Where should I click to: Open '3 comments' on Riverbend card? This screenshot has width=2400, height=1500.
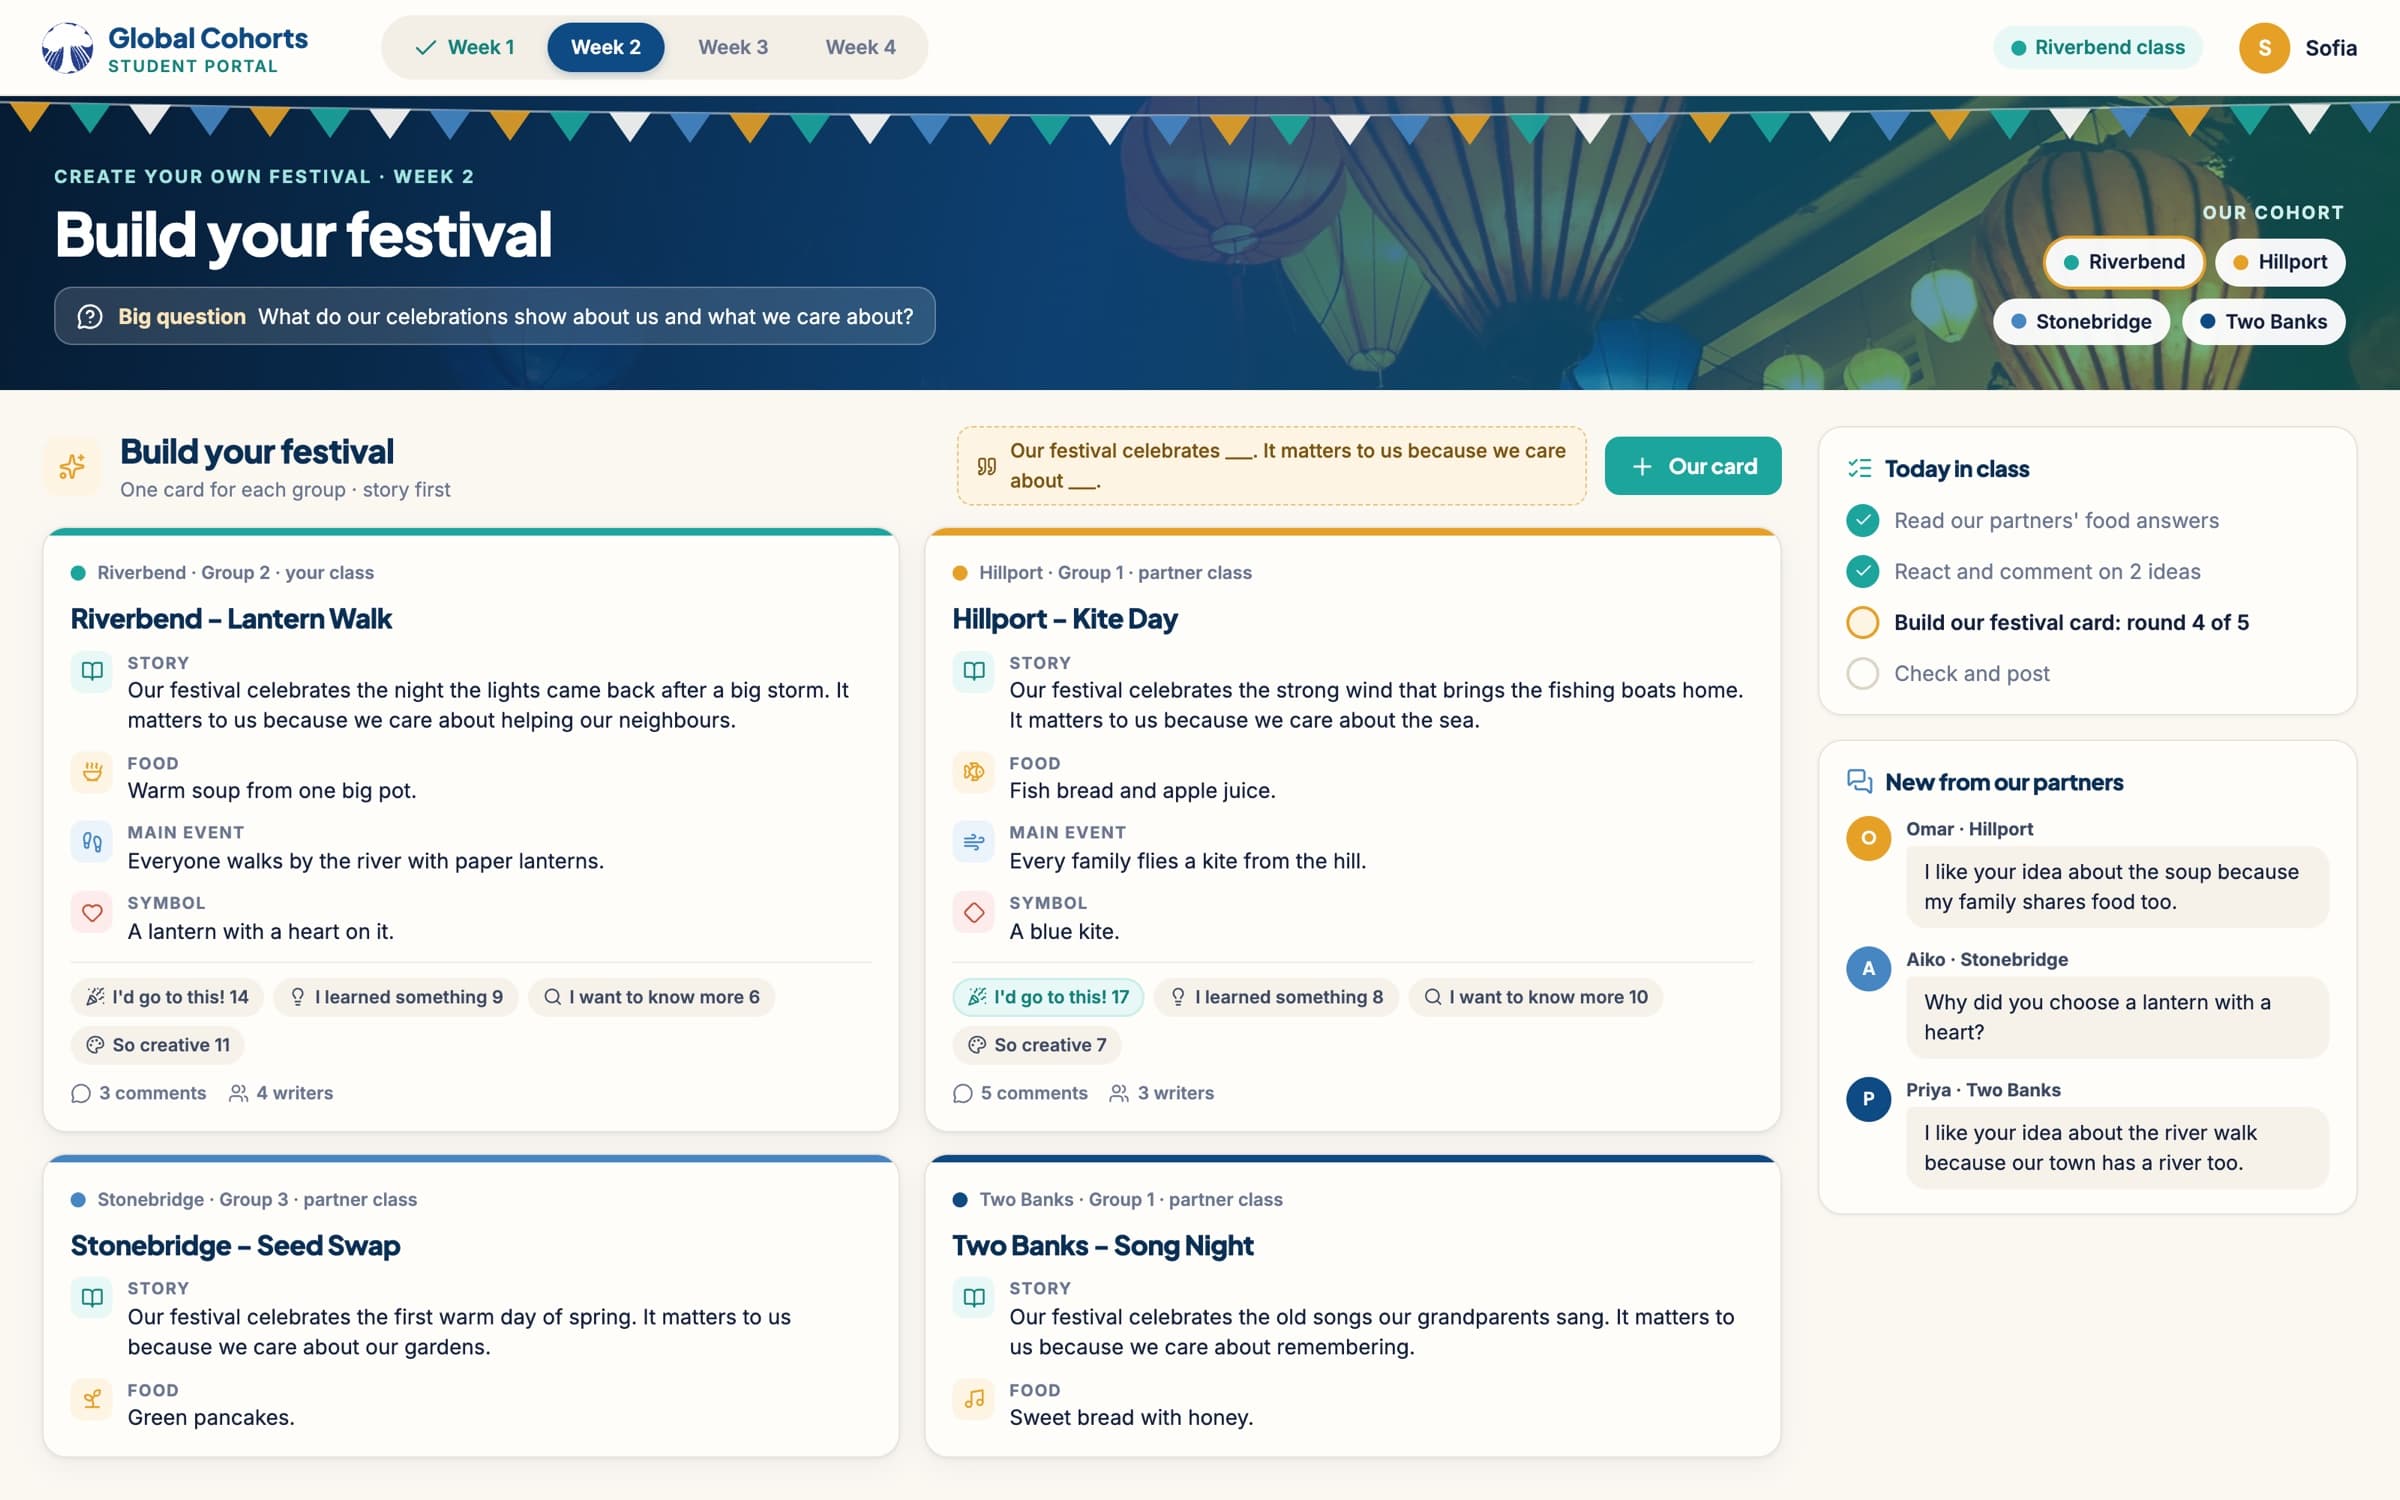(x=139, y=1093)
